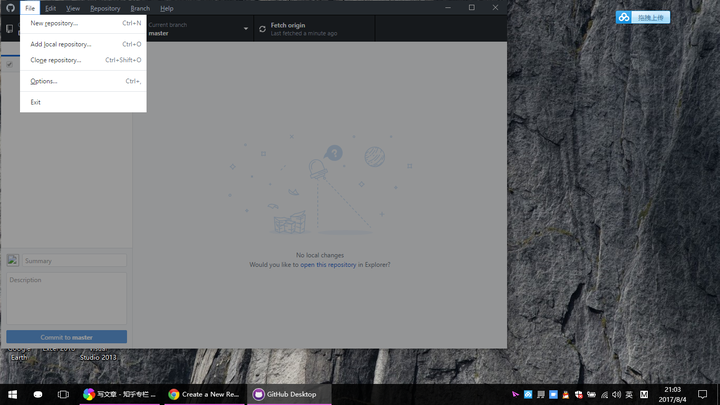Viewport: 720px width, 405px height.
Task: Open the Repository menu
Action: click(x=105, y=8)
